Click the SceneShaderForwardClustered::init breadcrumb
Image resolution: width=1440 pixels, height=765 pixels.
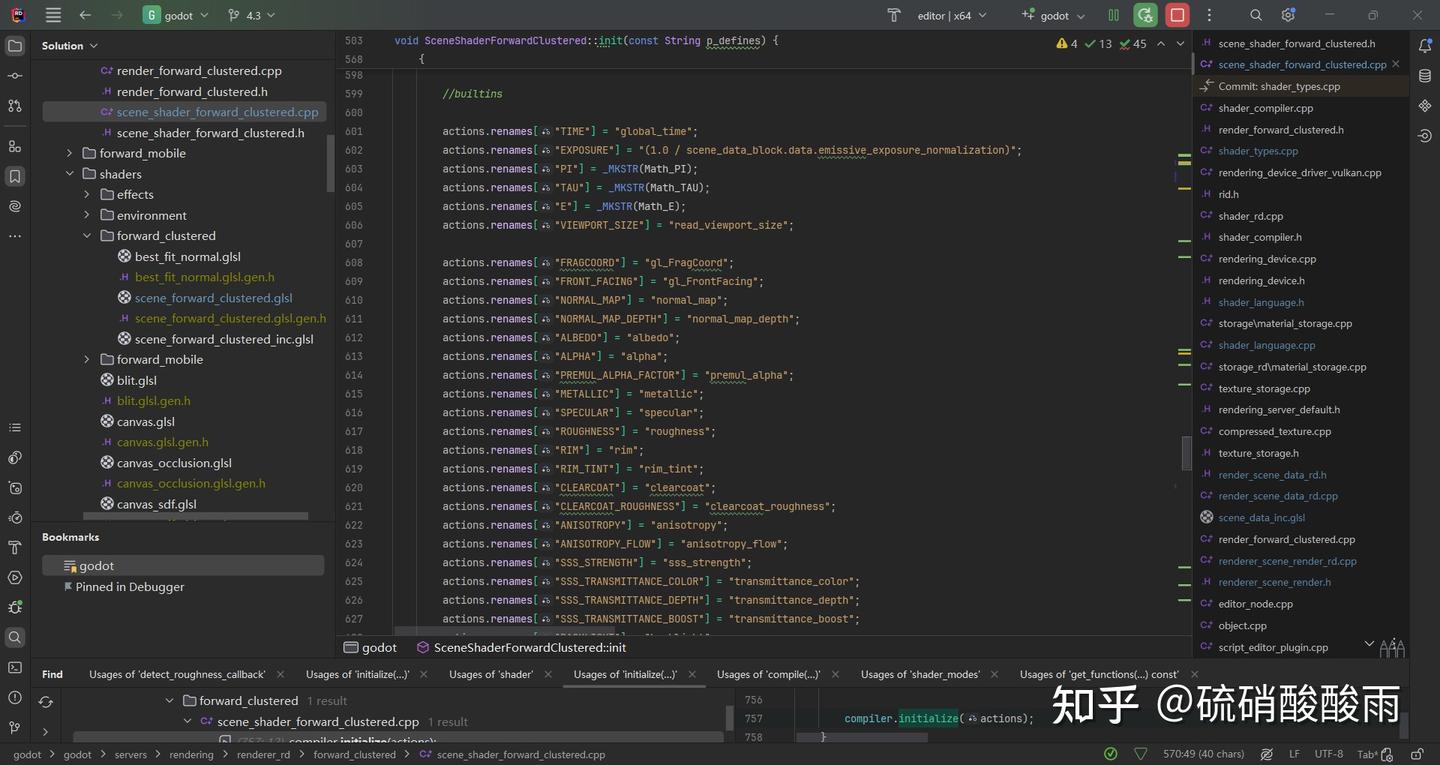[x=521, y=648]
